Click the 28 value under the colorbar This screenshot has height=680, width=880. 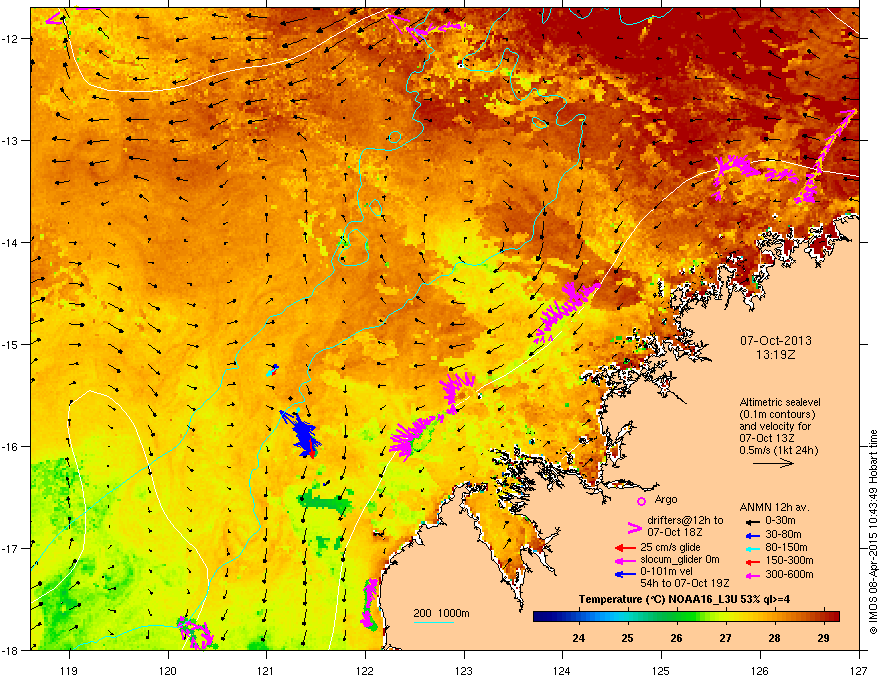point(774,638)
